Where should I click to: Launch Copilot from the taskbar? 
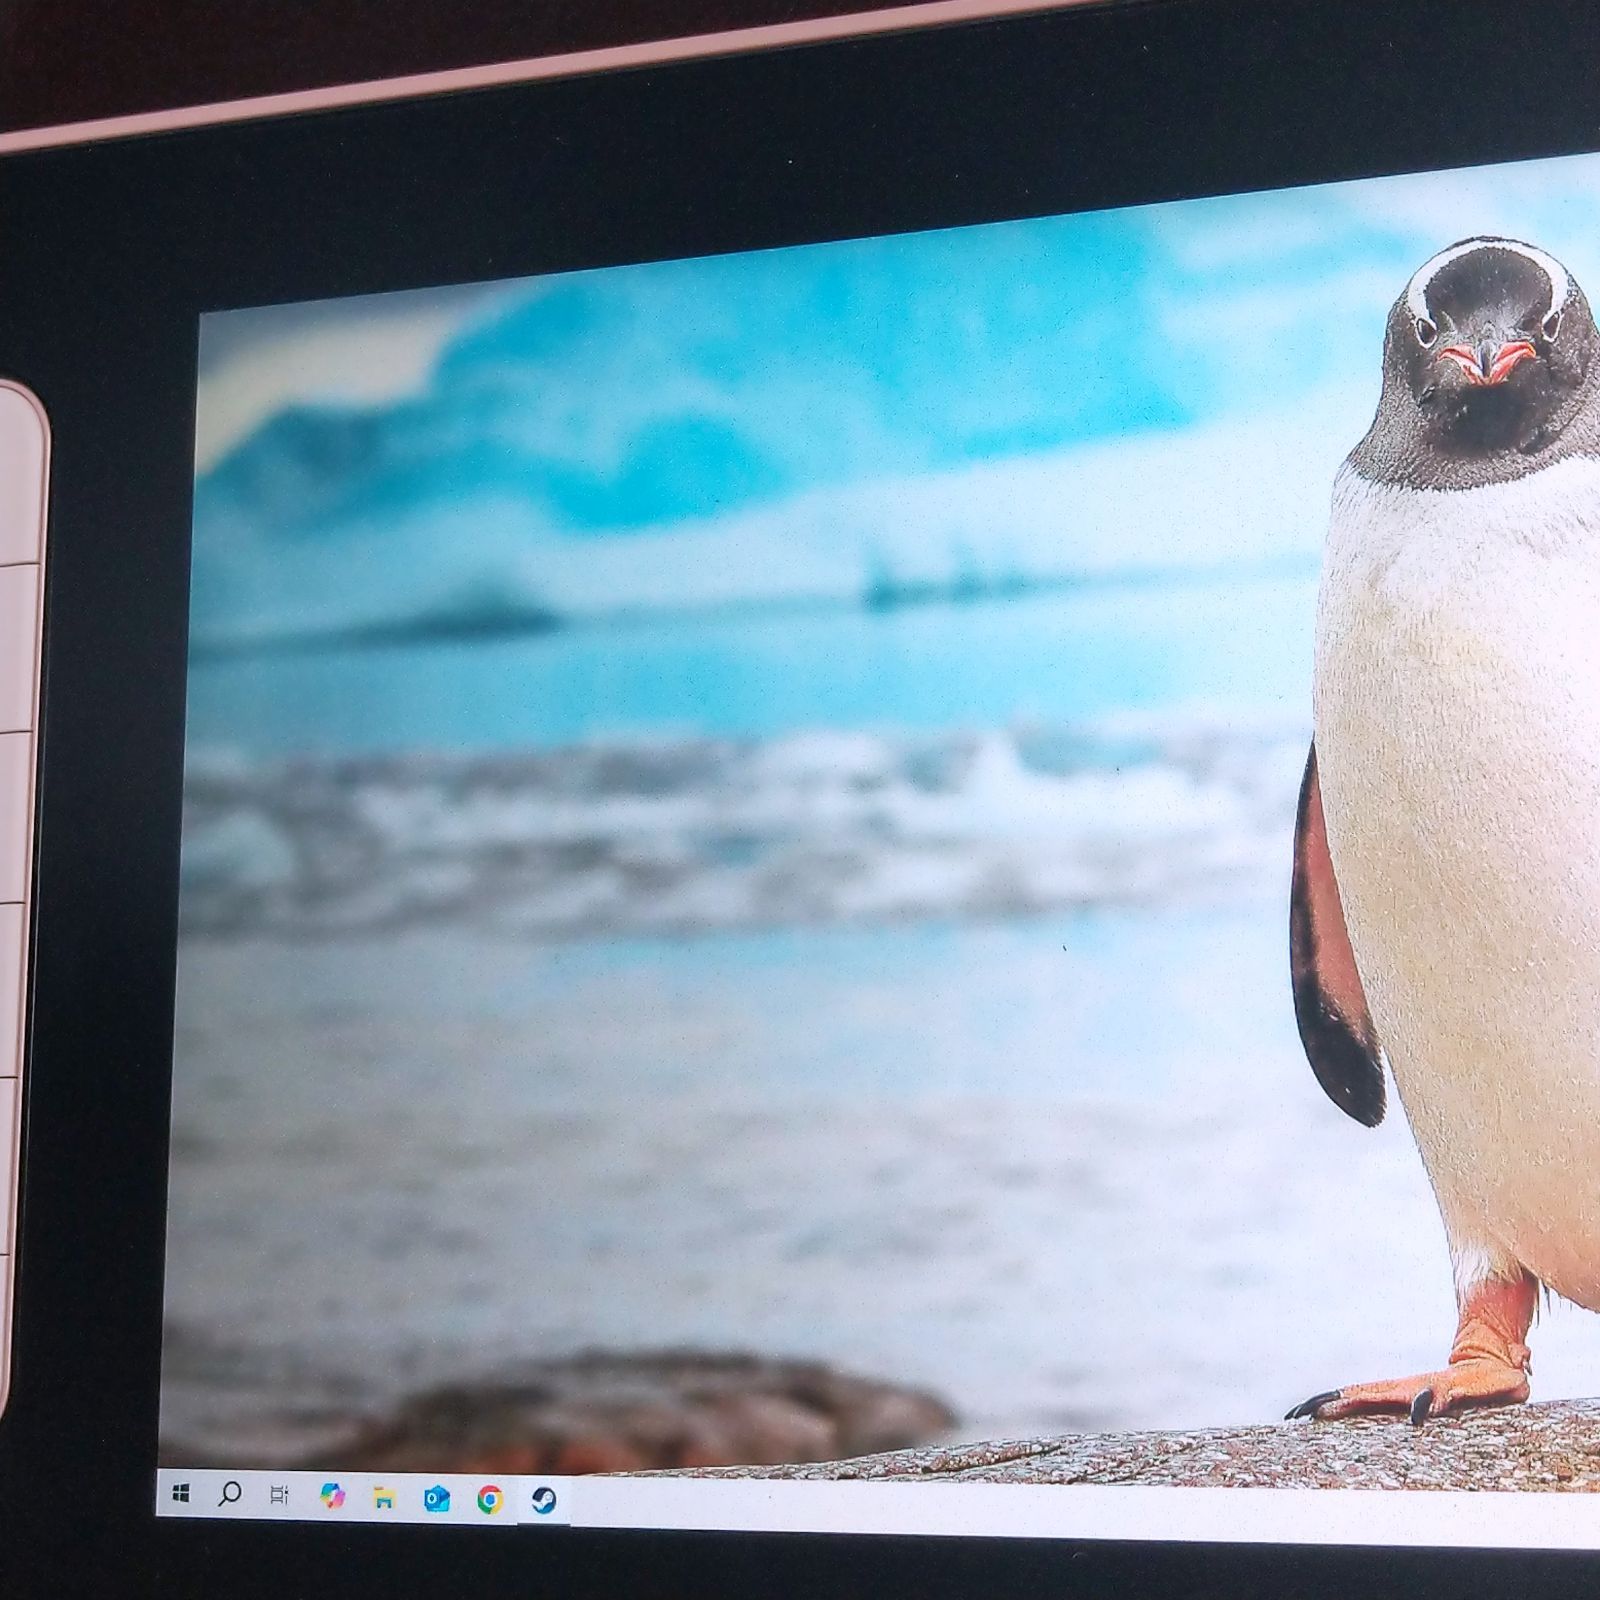point(332,1496)
